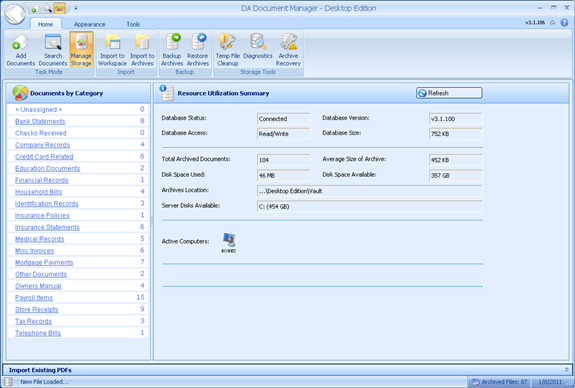Open the Checks Received category
The width and height of the screenshot is (575, 388).
[x=41, y=133]
